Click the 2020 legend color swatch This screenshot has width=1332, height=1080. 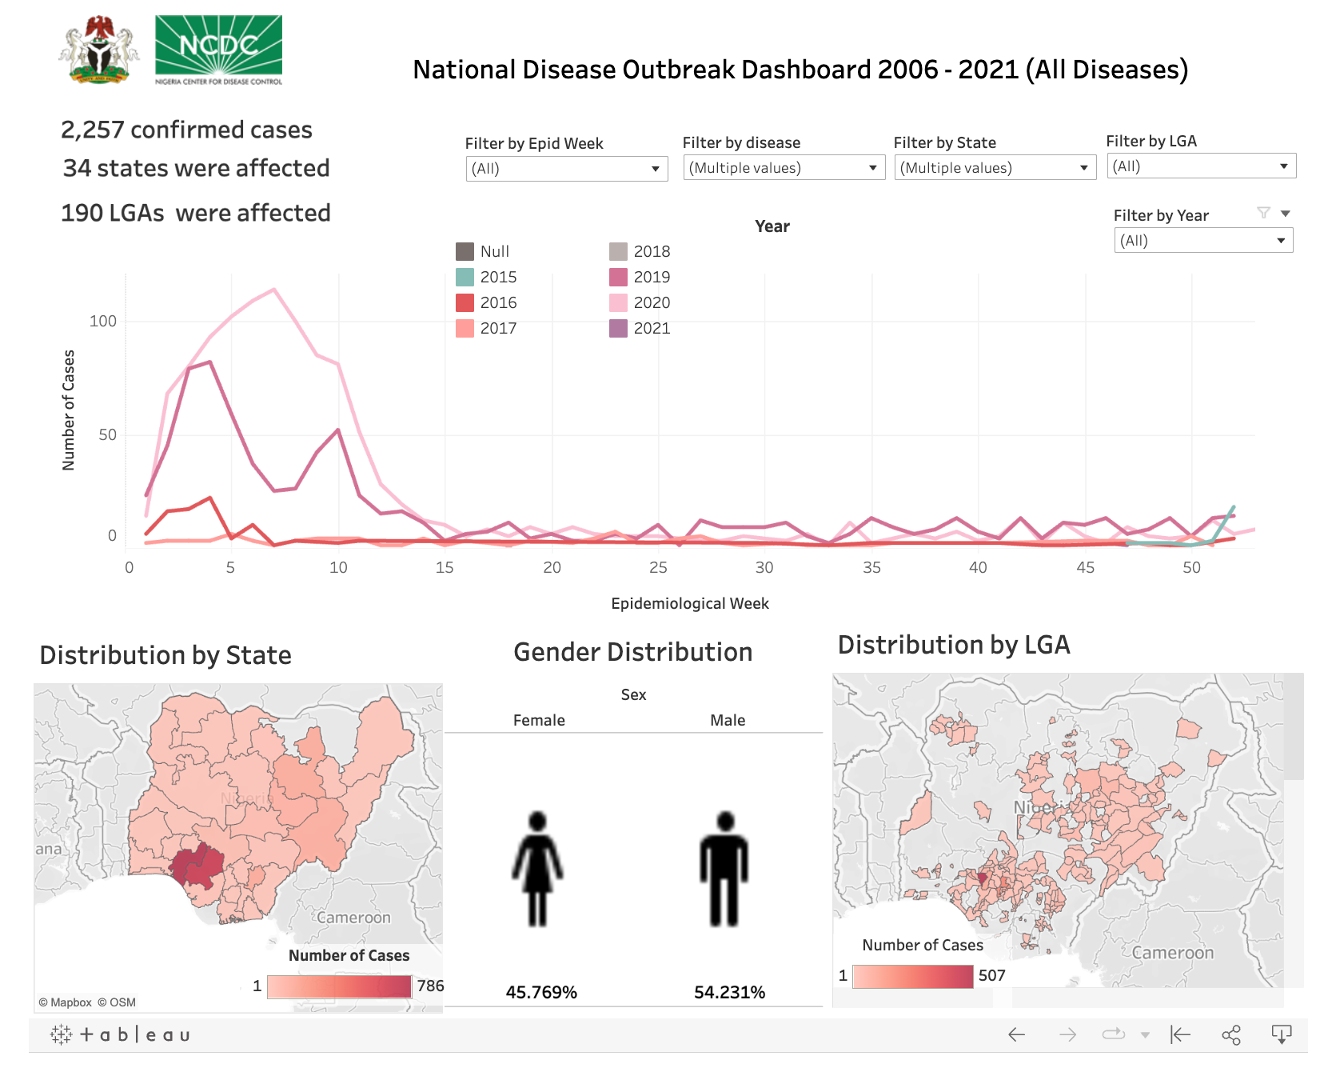[x=618, y=303]
